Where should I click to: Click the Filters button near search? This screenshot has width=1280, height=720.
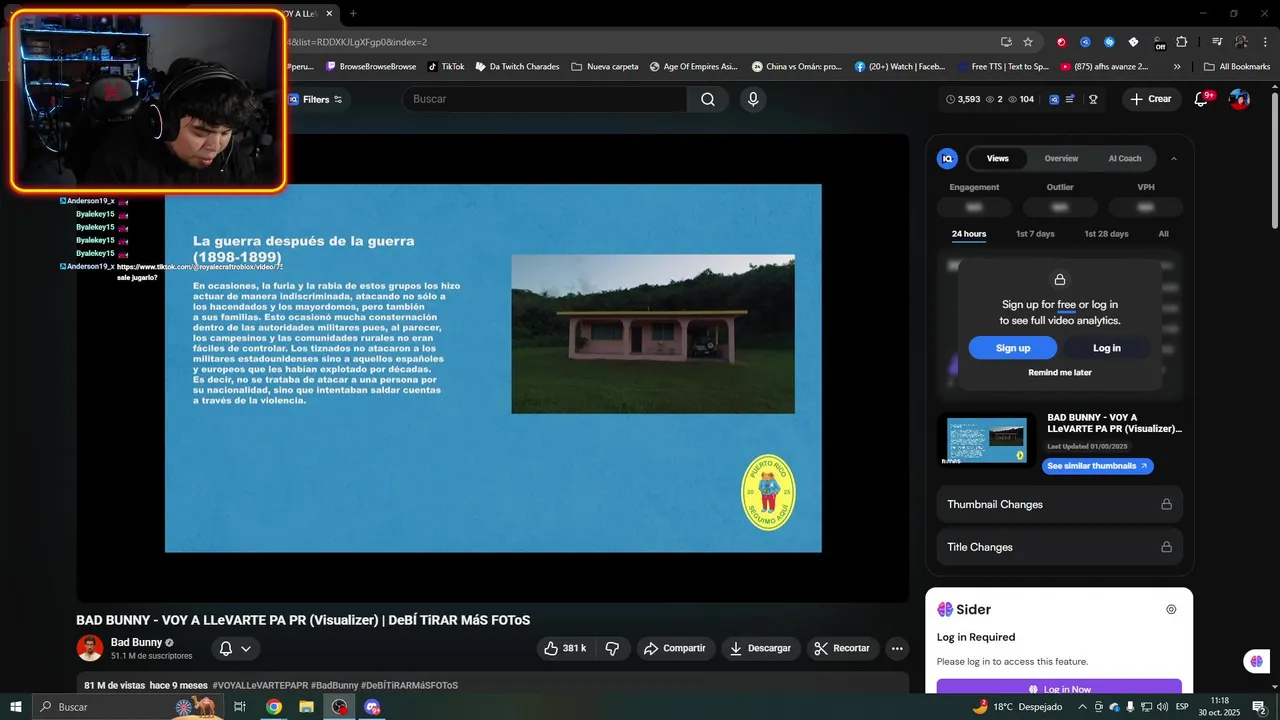tap(316, 99)
